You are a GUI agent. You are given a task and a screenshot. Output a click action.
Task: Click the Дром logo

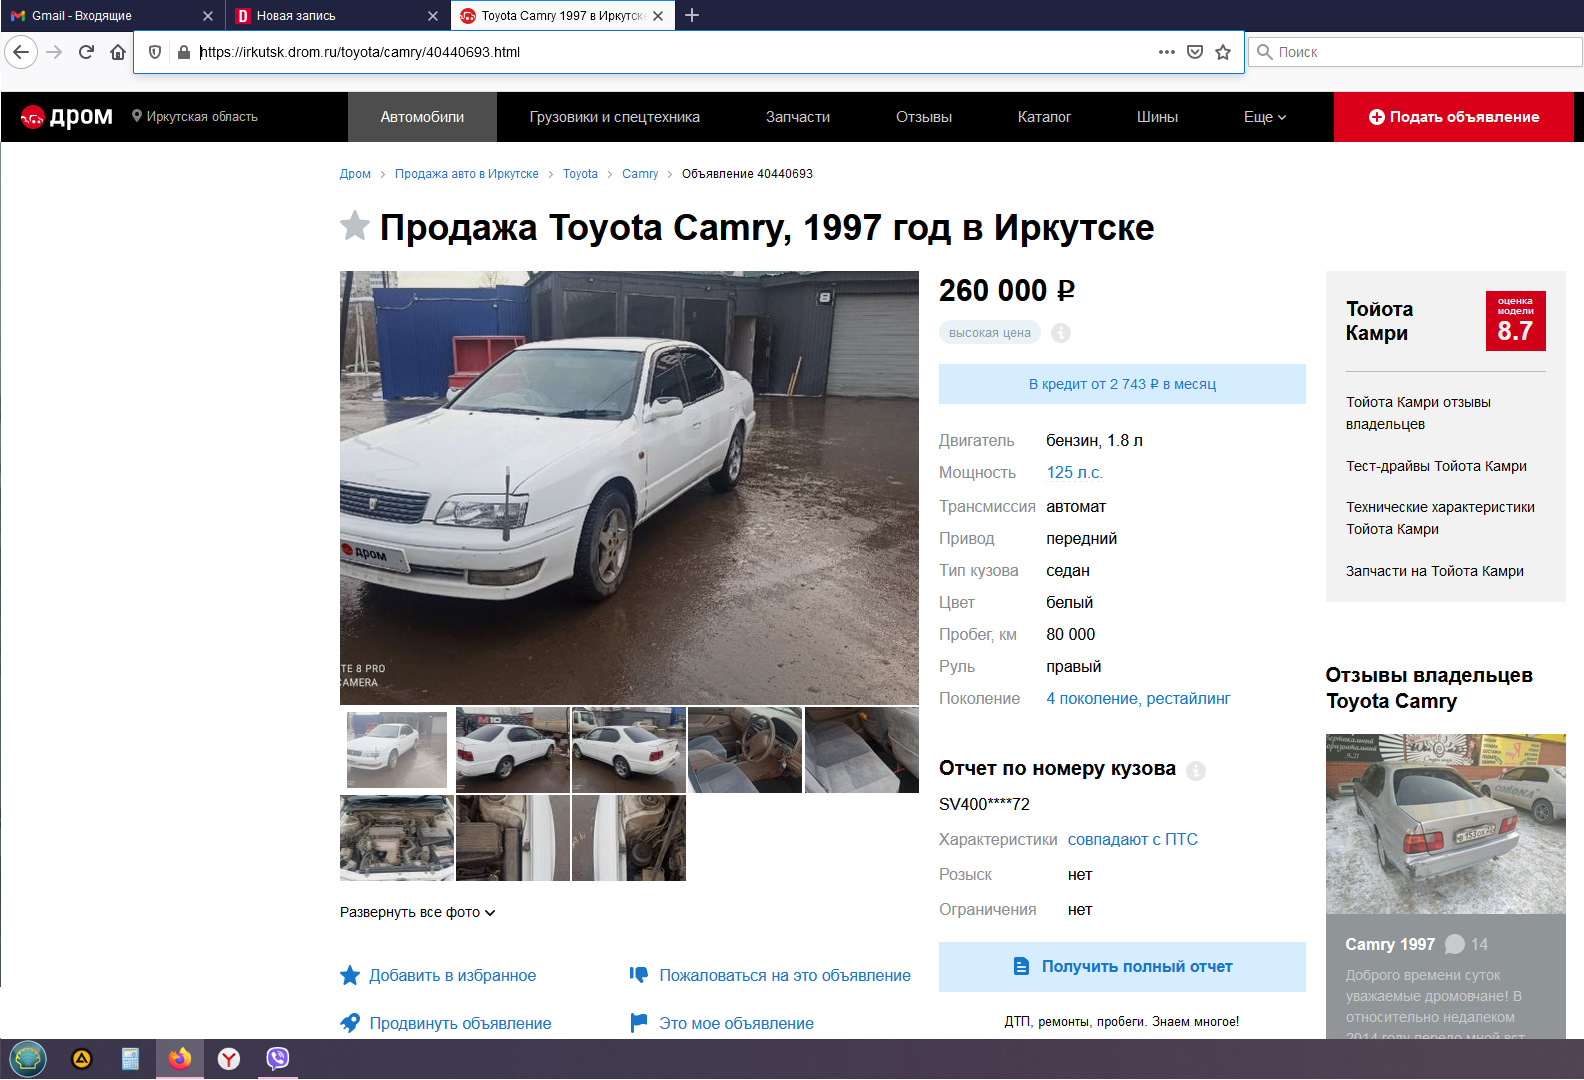(x=67, y=117)
